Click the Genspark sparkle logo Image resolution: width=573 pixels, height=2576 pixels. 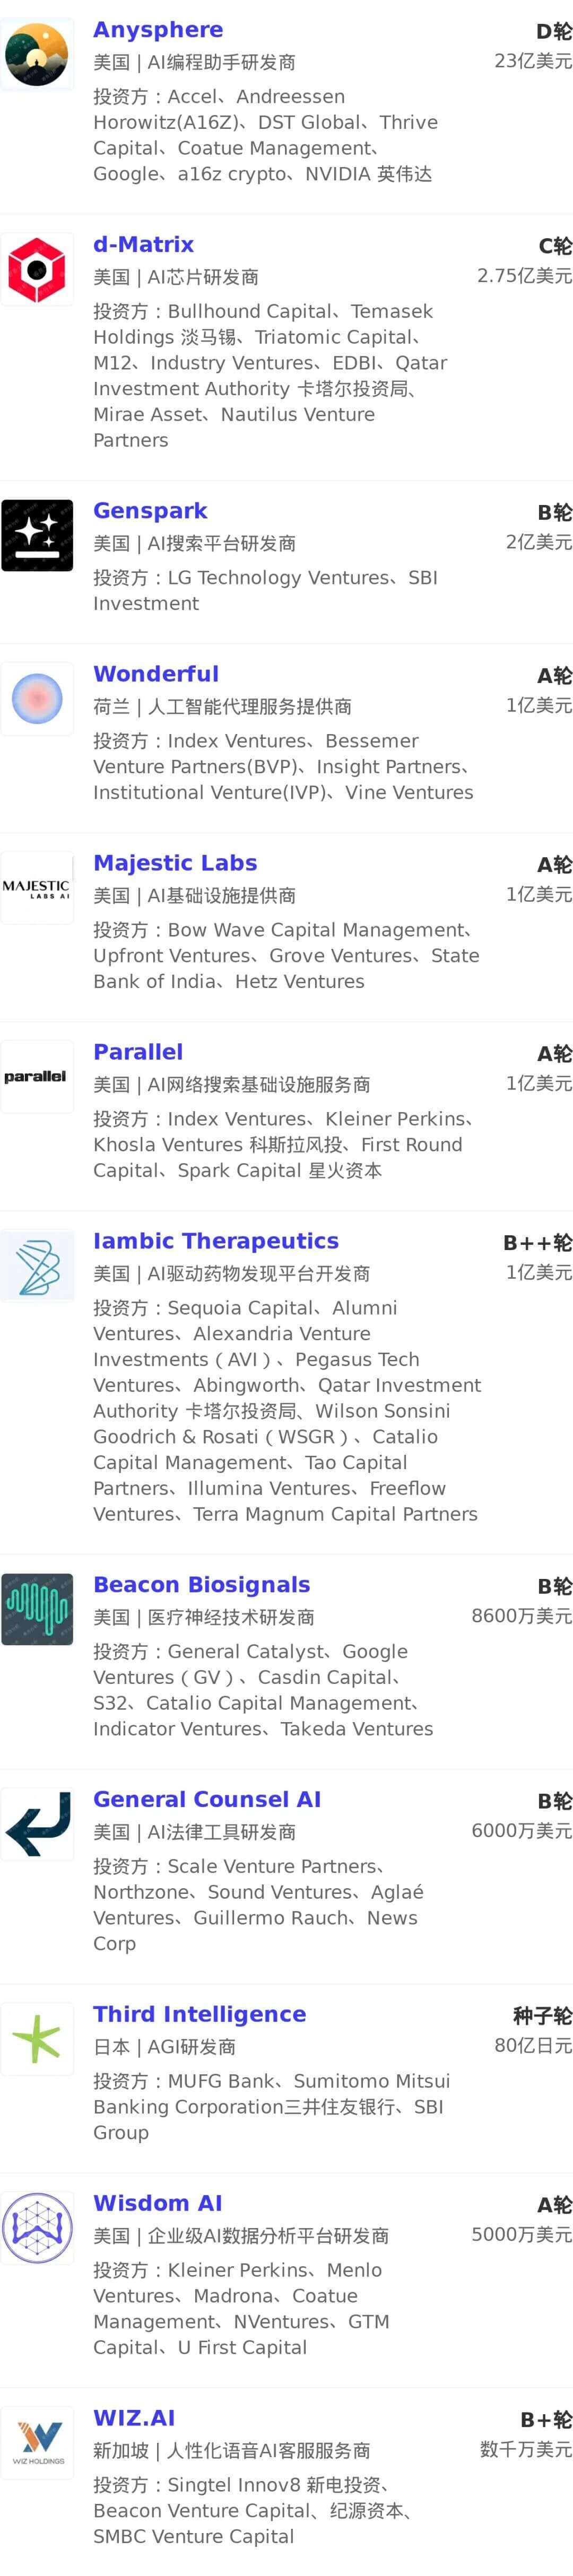pyautogui.click(x=37, y=535)
